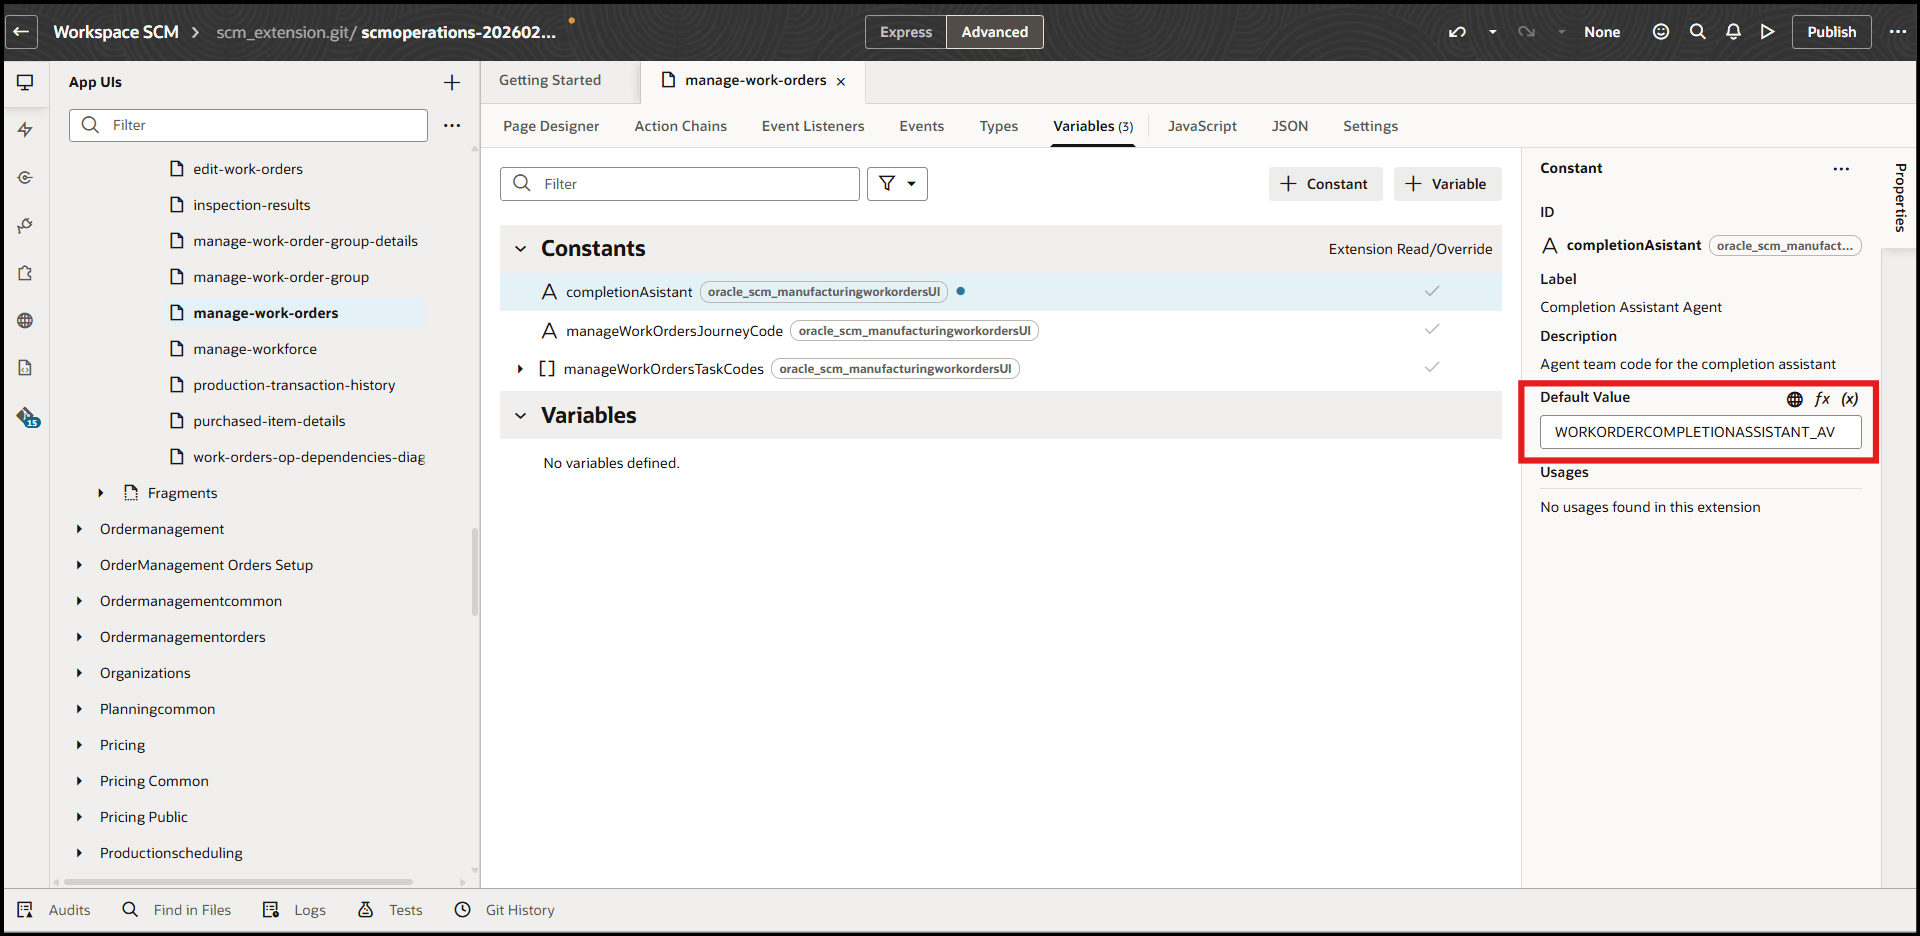Open the Components puzzle icon
This screenshot has width=1920, height=936.
coord(25,273)
